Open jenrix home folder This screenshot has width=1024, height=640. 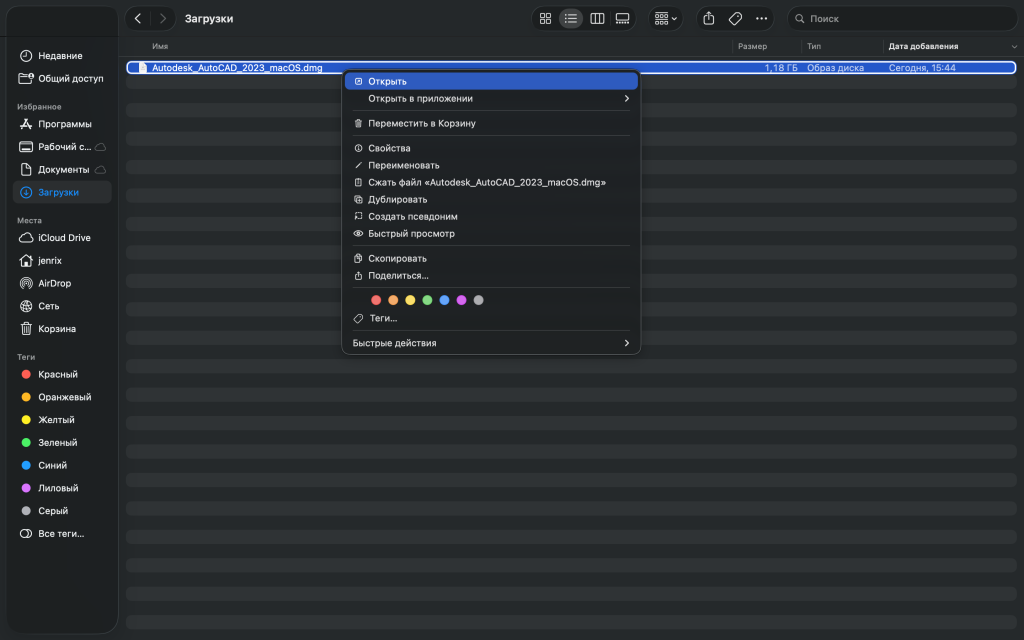(x=62, y=261)
